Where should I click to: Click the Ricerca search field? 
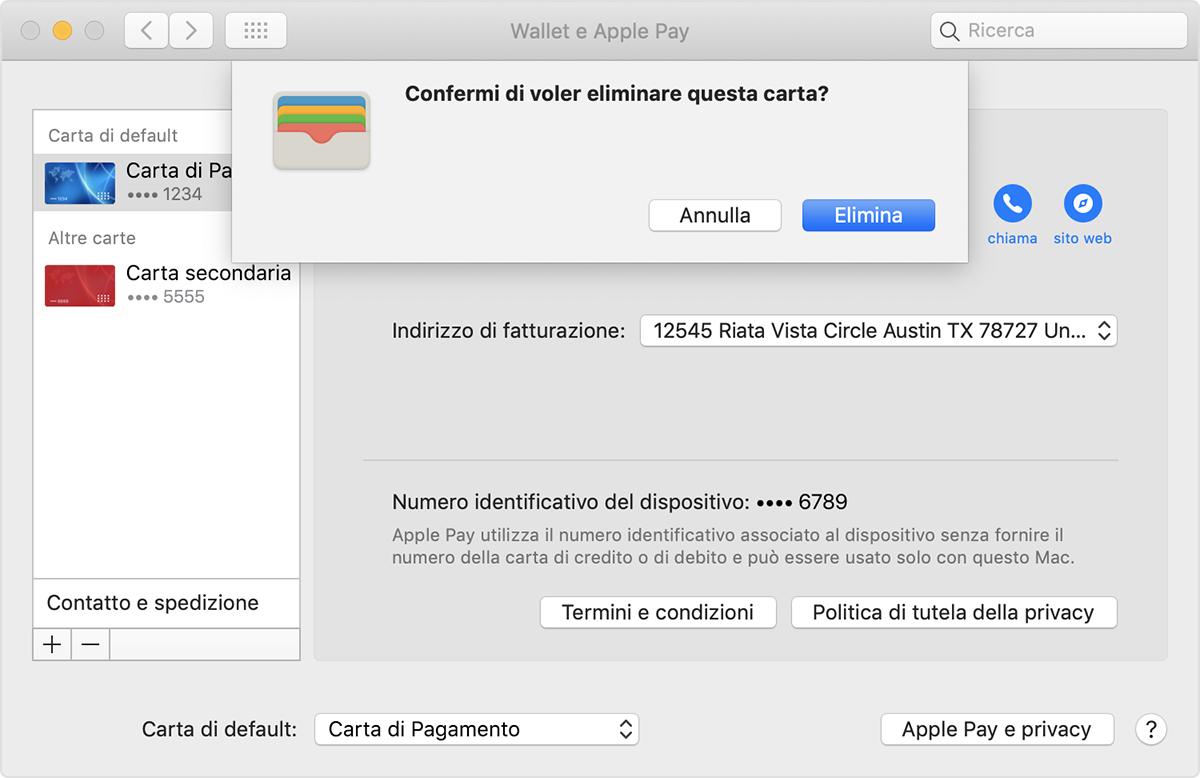pyautogui.click(x=1058, y=31)
